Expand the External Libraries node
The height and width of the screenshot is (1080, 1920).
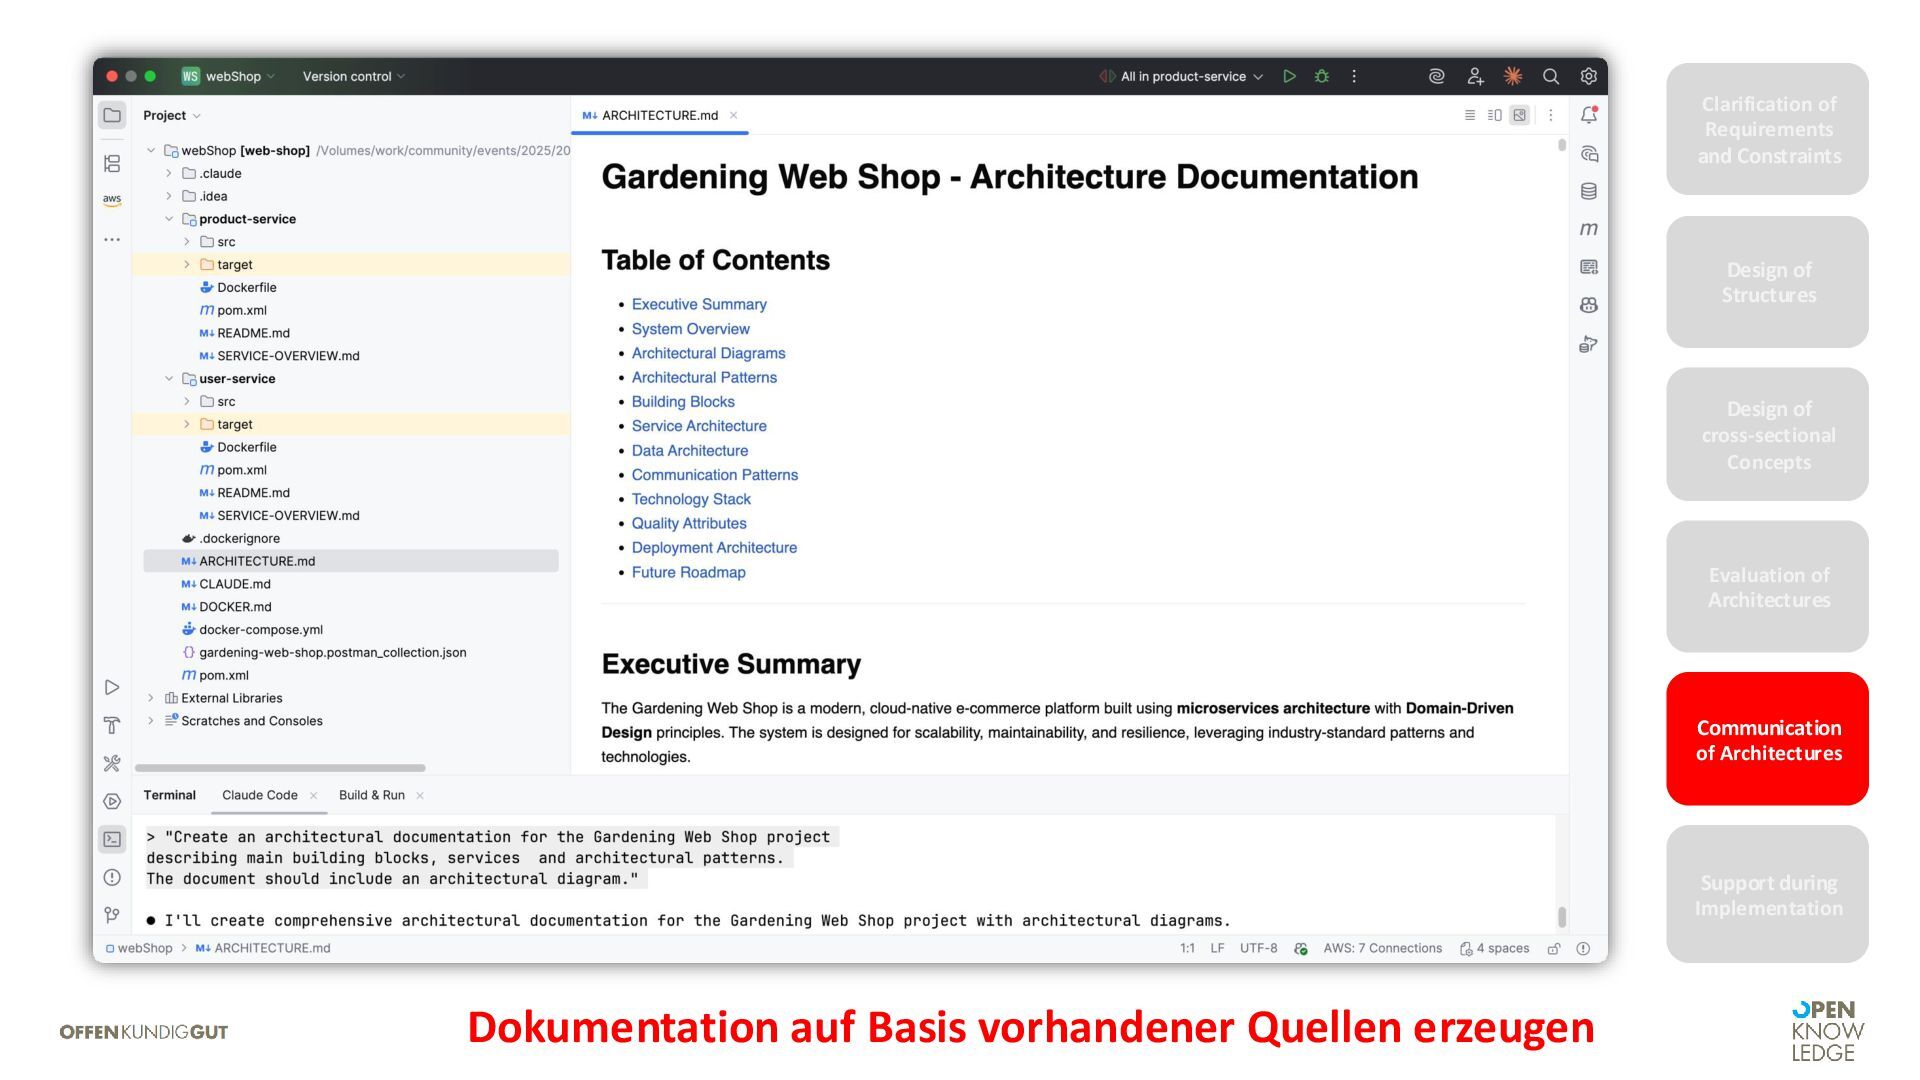pos(151,698)
